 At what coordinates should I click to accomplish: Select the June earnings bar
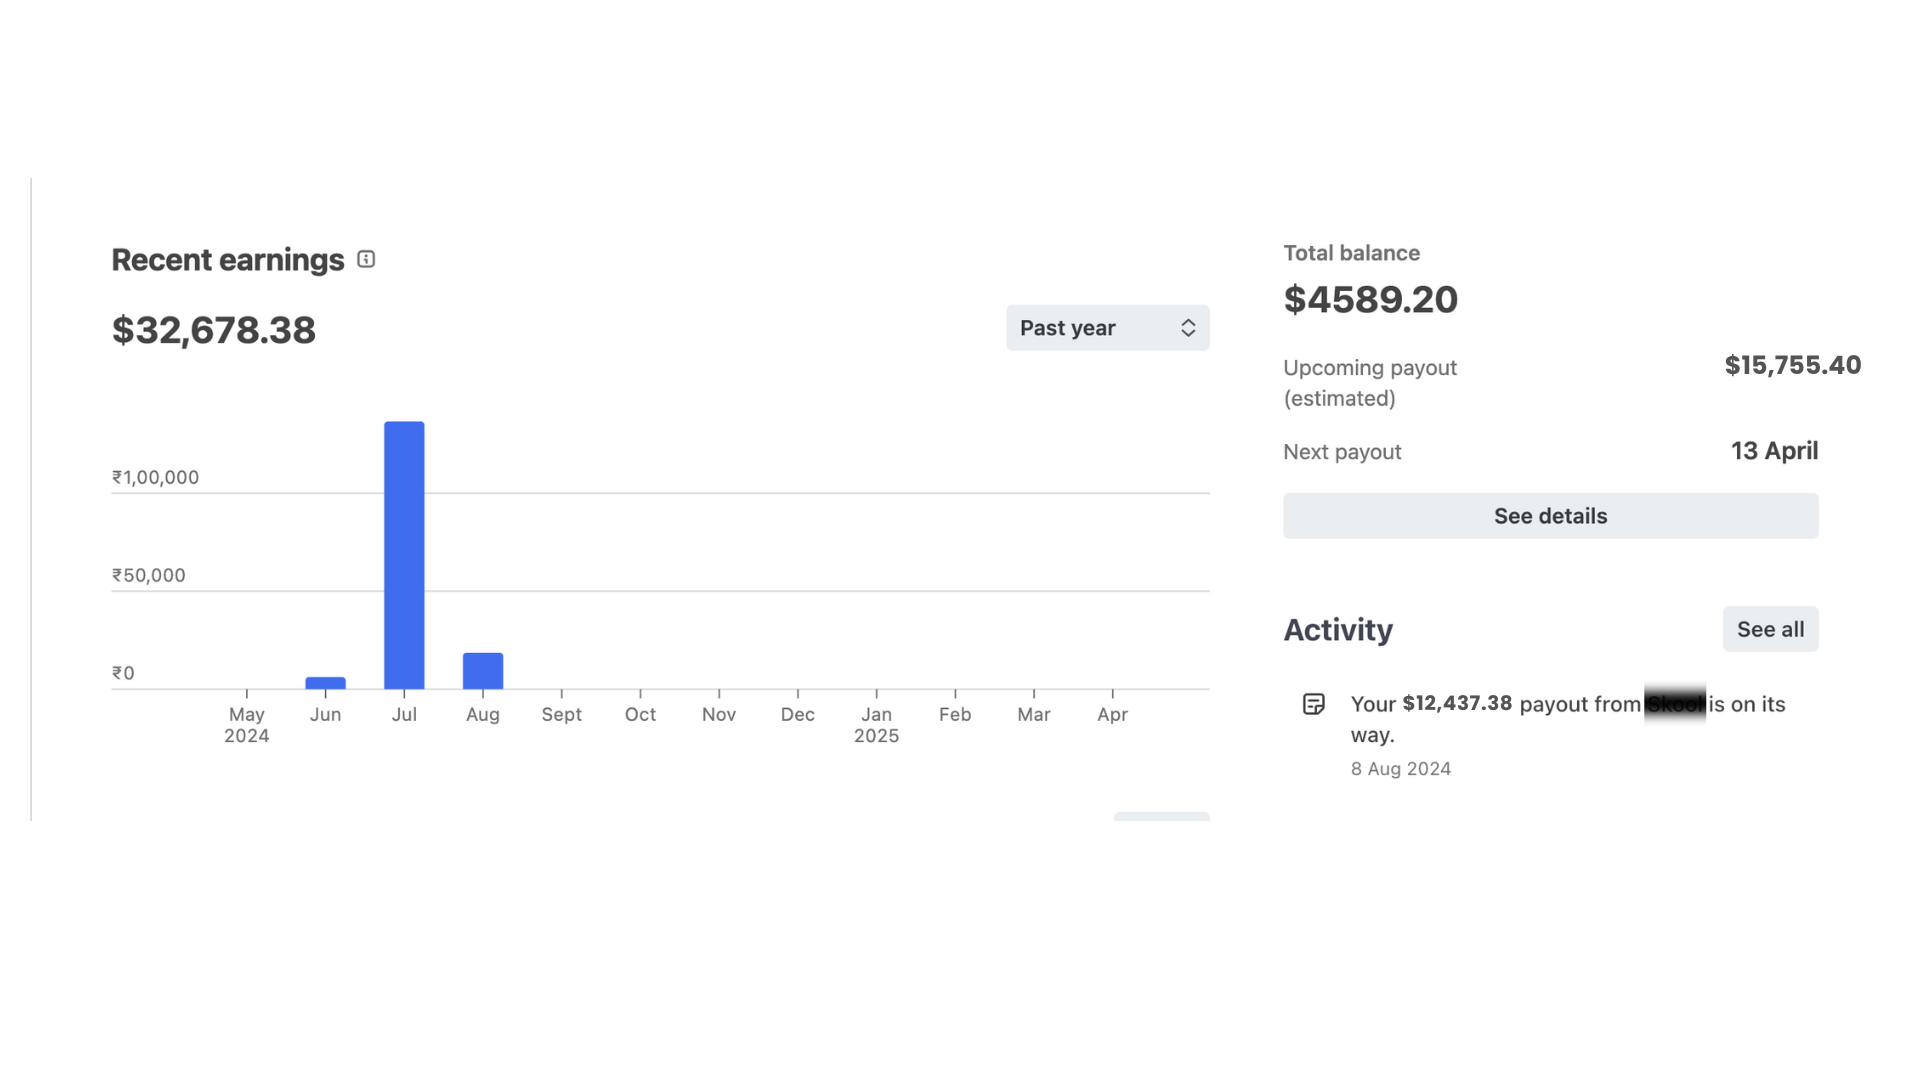325,683
